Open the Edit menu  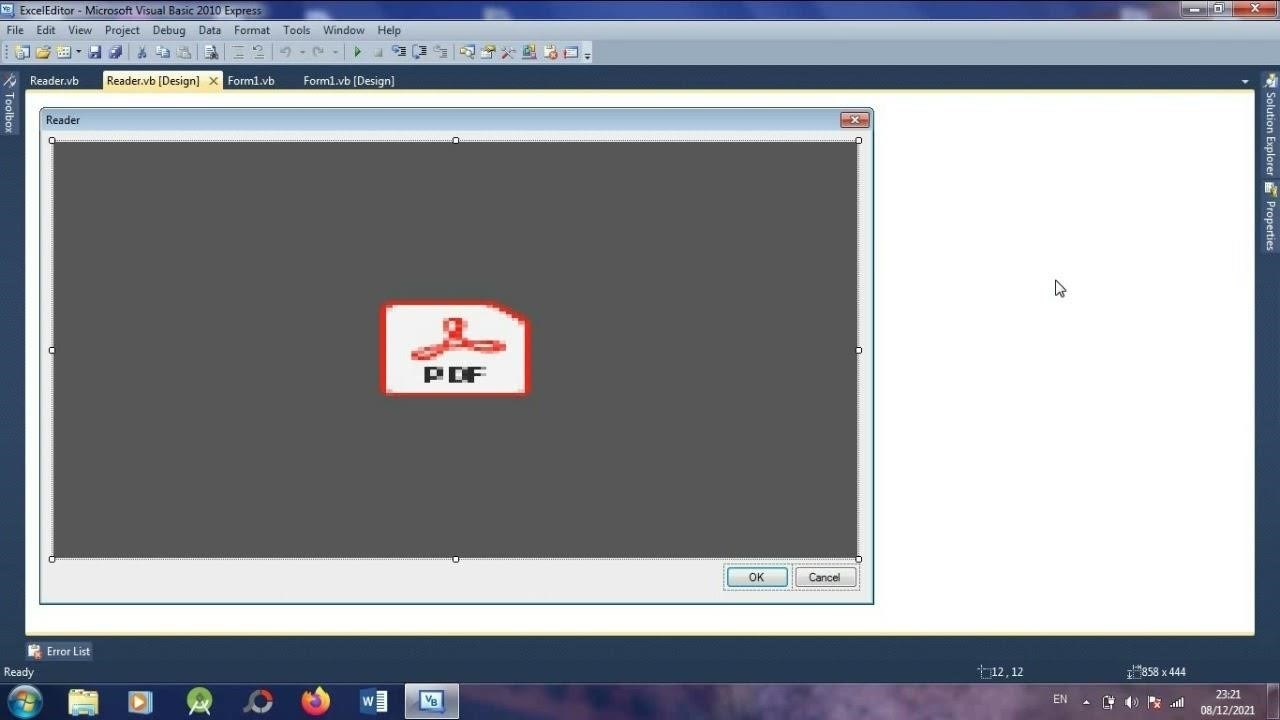tap(46, 30)
